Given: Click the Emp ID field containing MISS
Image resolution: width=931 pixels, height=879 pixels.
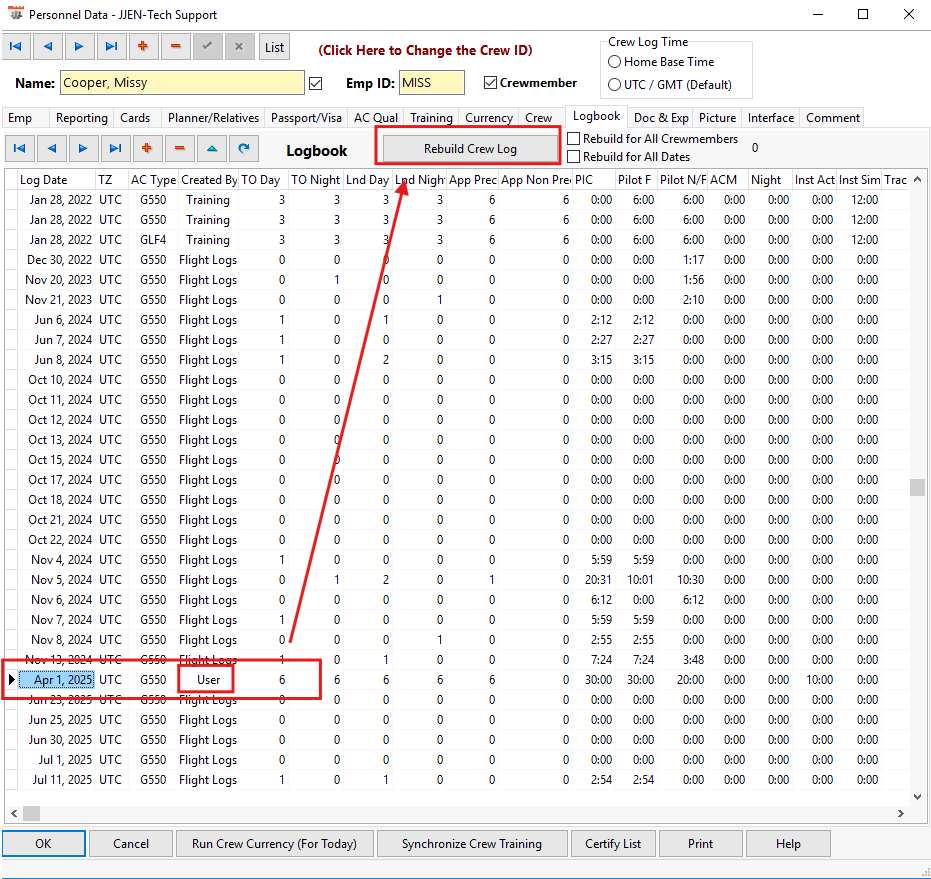Looking at the screenshot, I should click(x=431, y=83).
